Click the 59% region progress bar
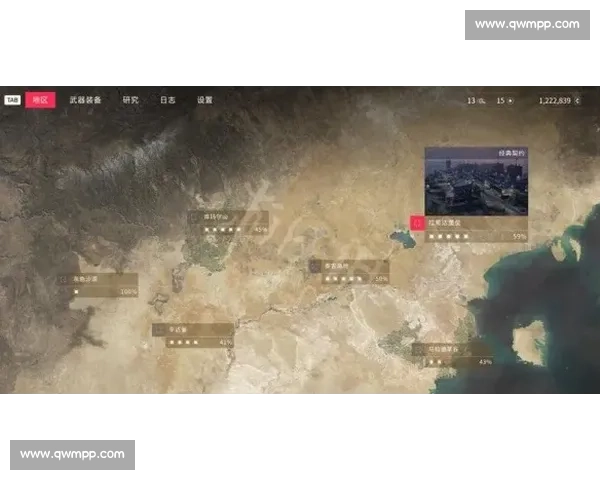Screen dimensions: 600x480 [476, 237]
